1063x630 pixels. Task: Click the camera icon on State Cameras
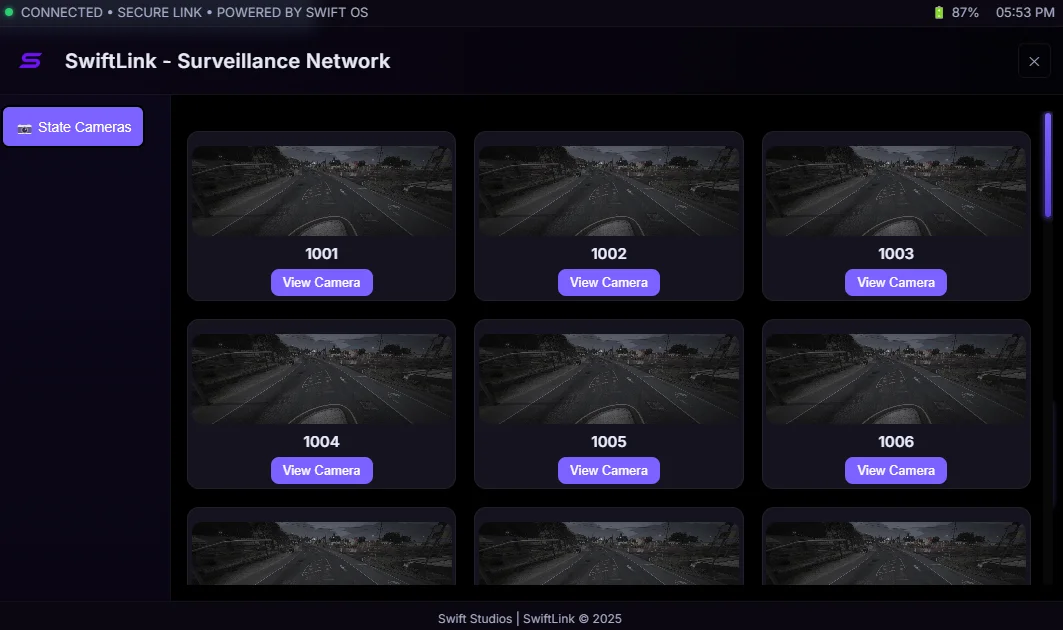click(x=25, y=128)
